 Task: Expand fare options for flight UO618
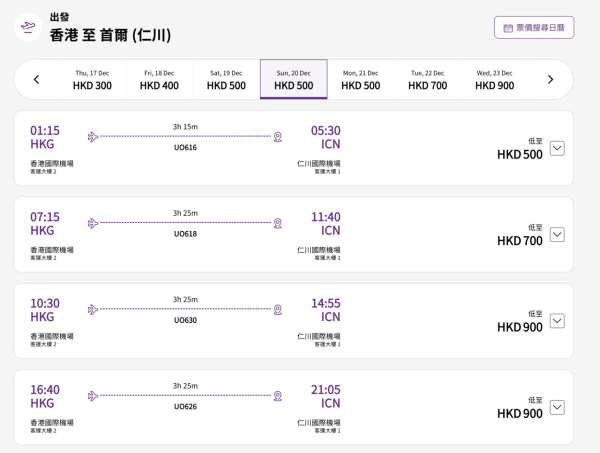click(557, 235)
